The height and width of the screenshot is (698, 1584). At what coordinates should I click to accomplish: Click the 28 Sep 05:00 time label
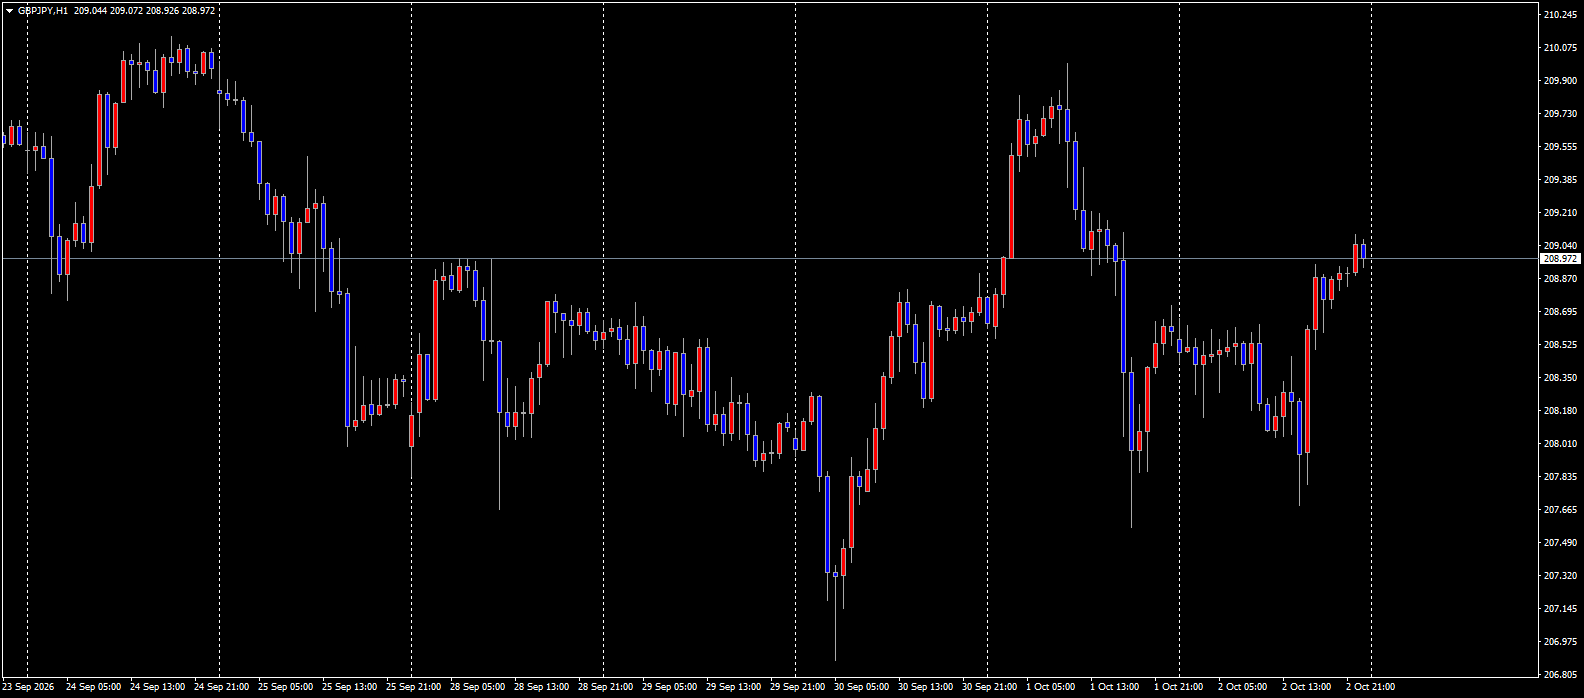click(477, 687)
